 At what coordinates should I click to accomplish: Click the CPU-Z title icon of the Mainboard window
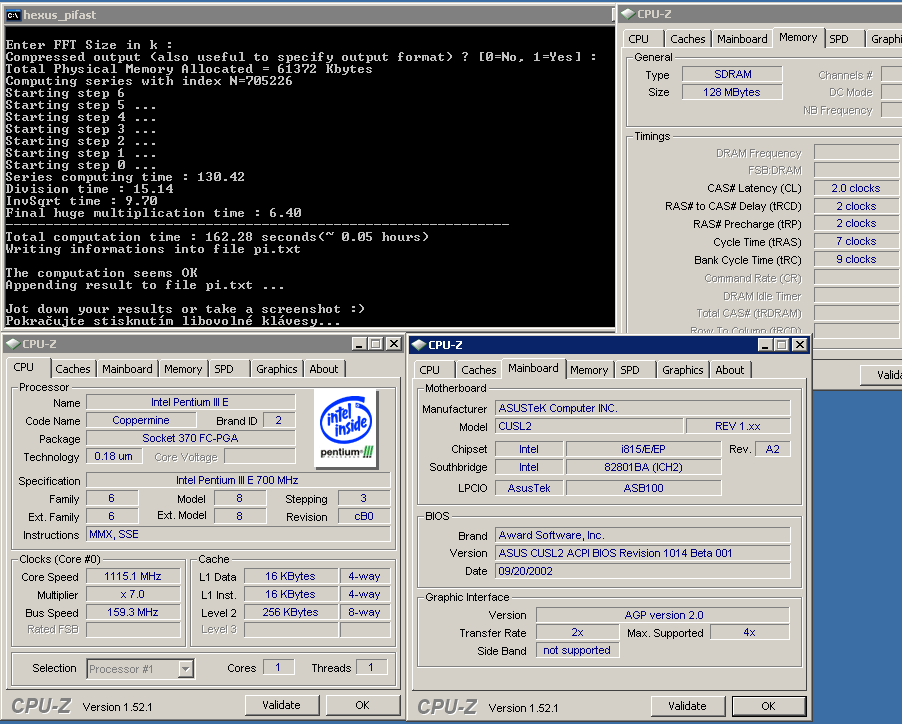point(418,345)
